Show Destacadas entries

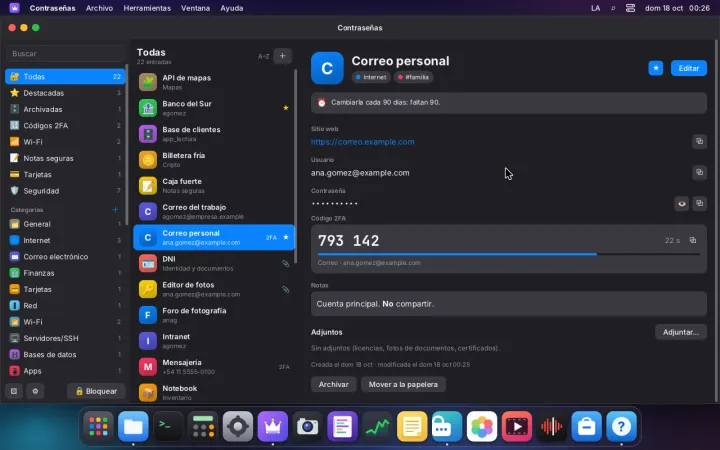pyautogui.click(x=65, y=93)
